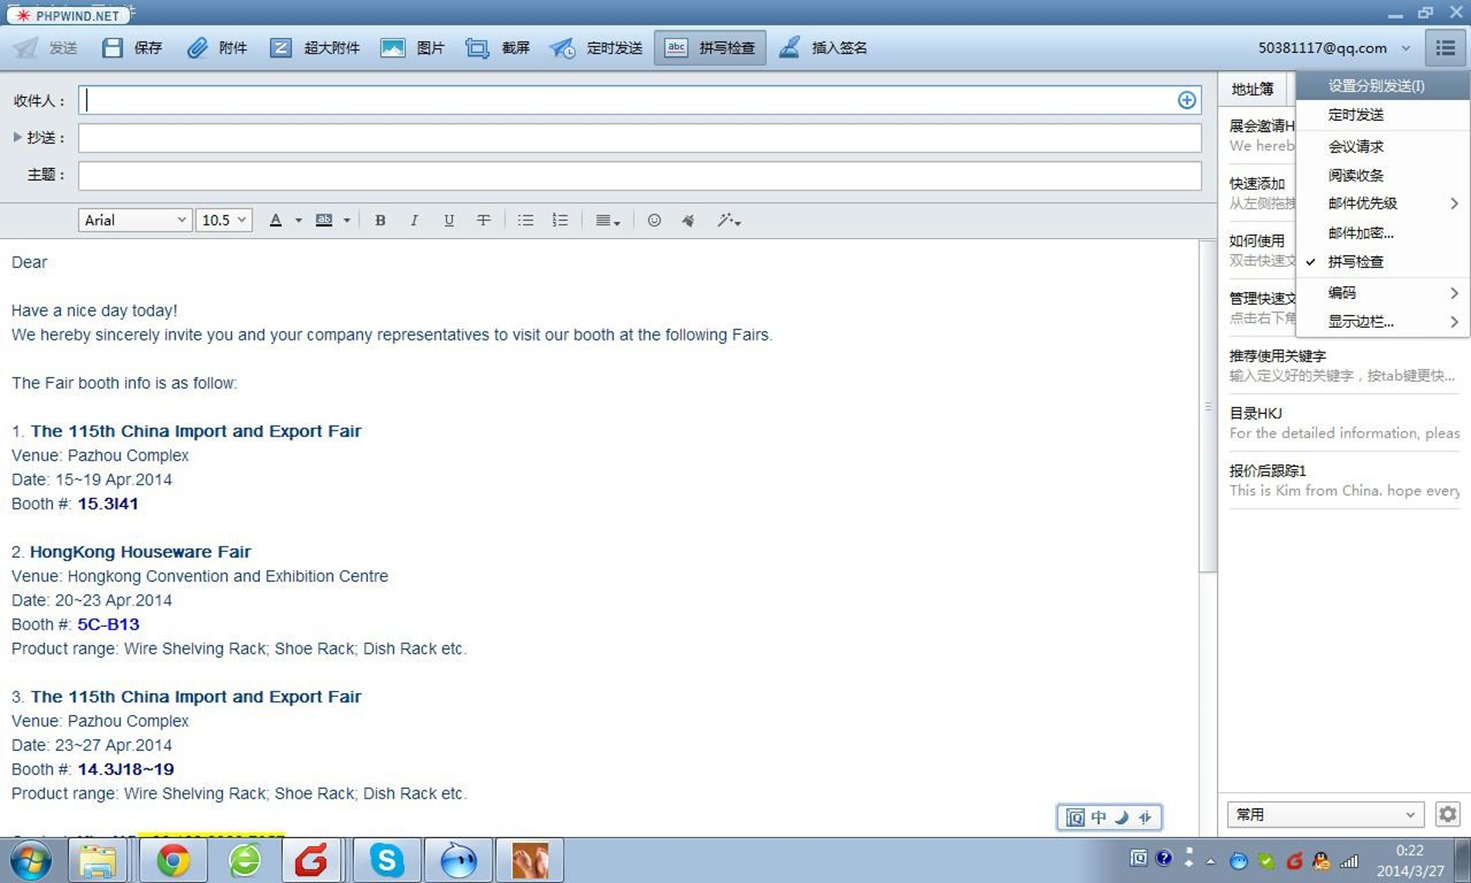Screen dimensions: 1471x883
Task: Click the insert signature pen icon
Action: (x=789, y=48)
